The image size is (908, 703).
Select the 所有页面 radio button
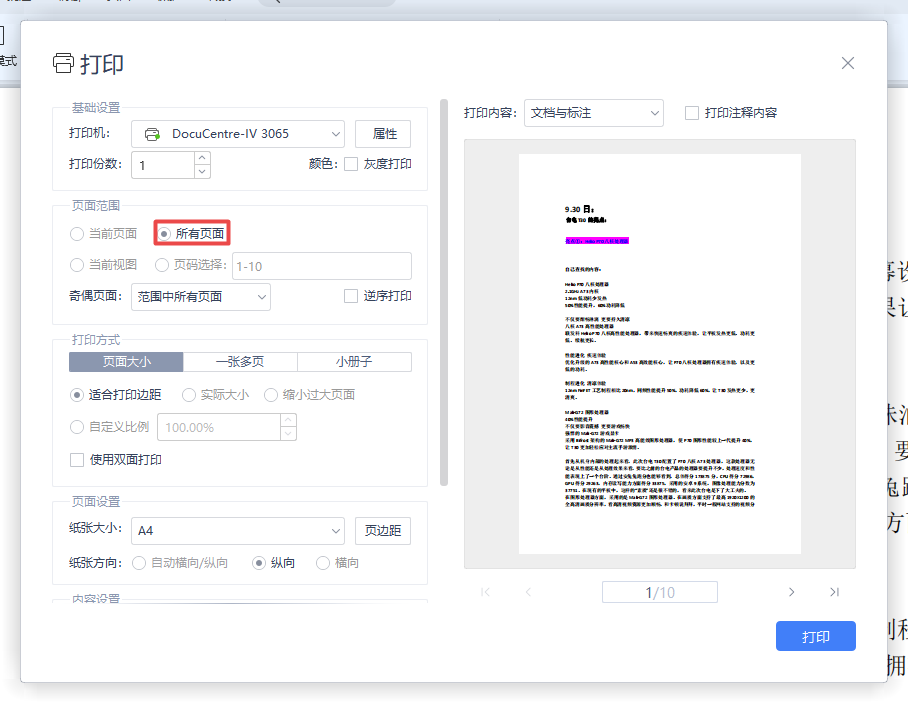[x=164, y=233]
